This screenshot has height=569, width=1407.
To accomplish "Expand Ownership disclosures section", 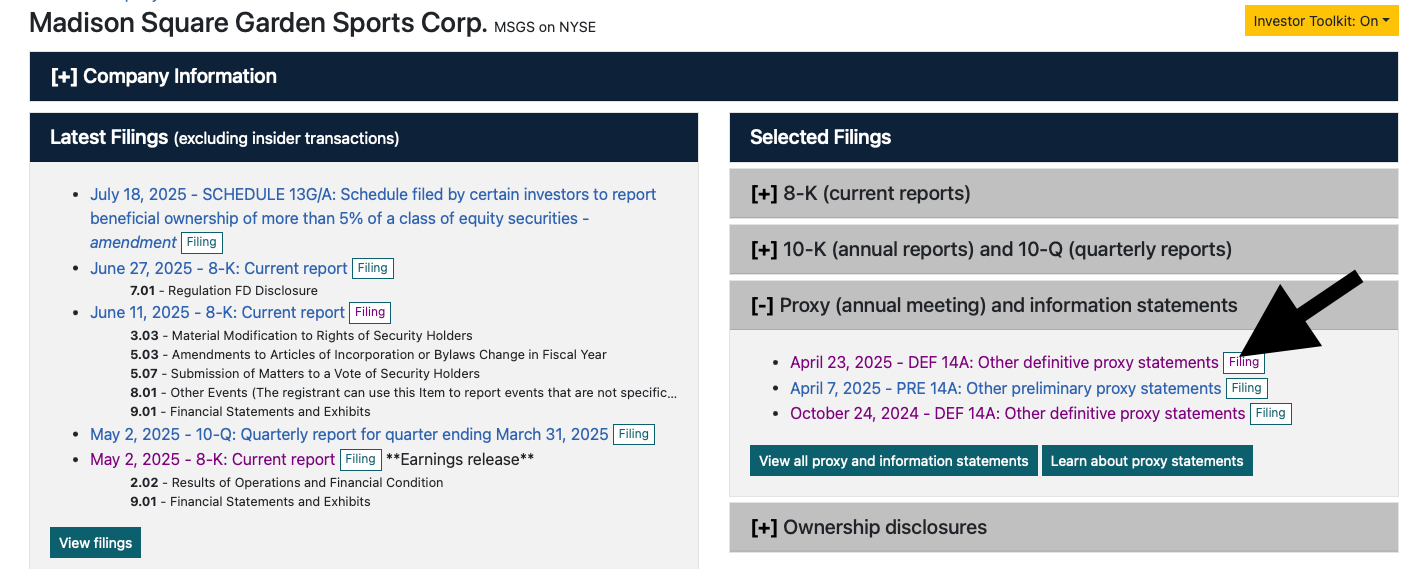I will [1064, 527].
